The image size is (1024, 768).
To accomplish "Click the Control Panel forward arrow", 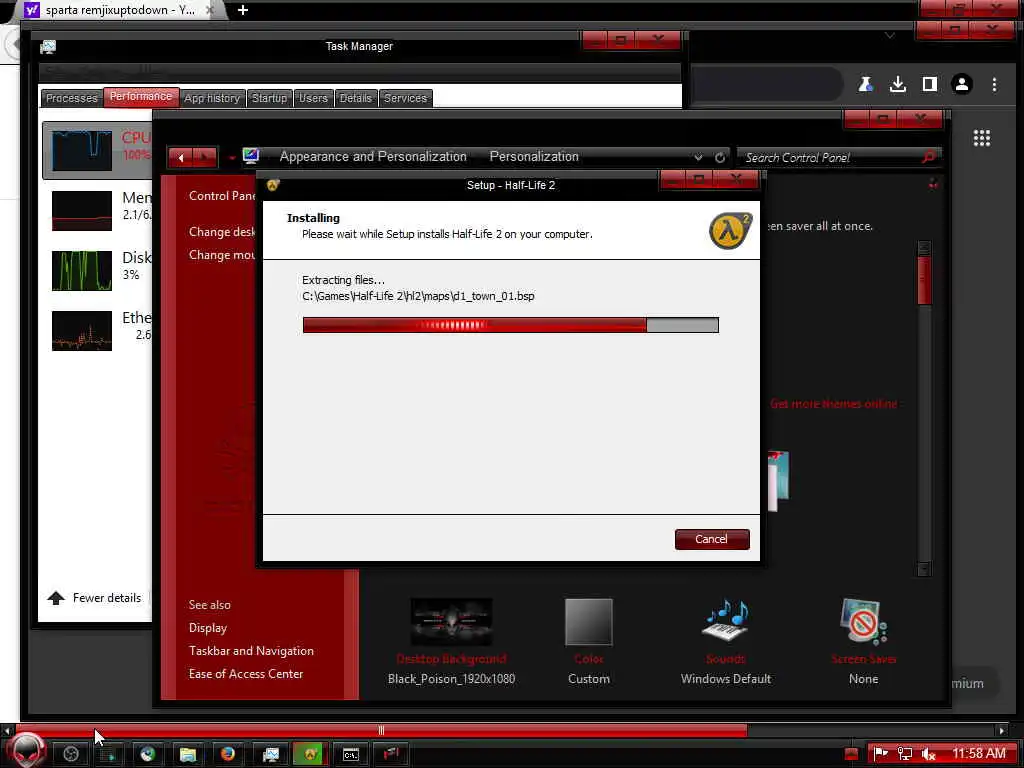I will point(204,157).
